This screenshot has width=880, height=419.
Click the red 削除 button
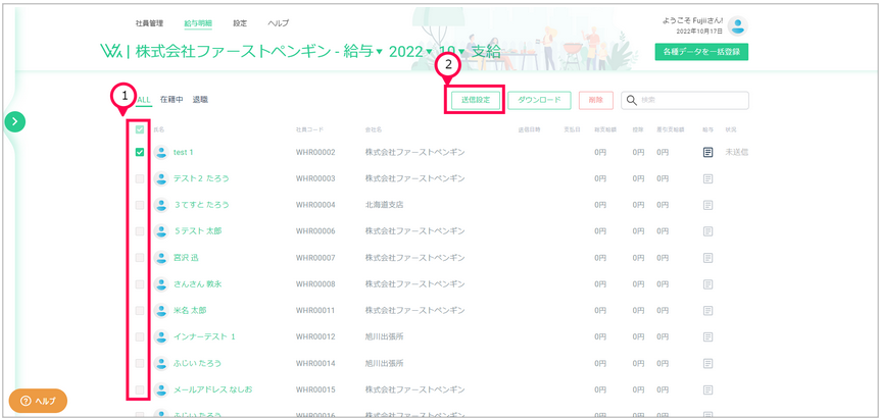point(595,100)
